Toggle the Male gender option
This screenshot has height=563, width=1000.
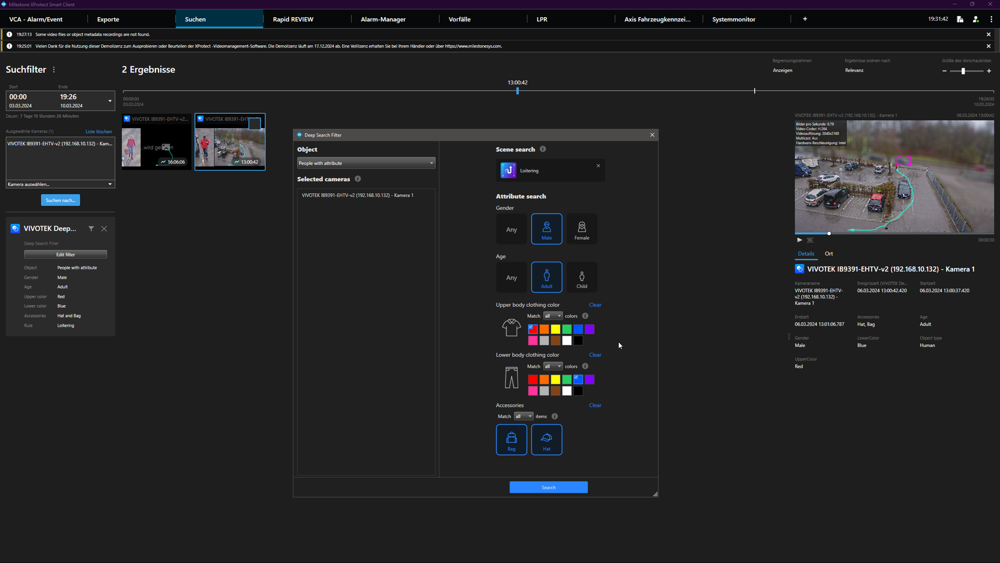(x=546, y=229)
